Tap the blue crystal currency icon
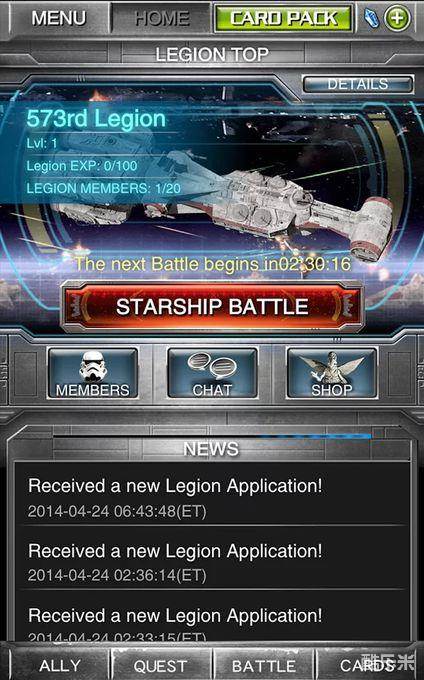Image resolution: width=424 pixels, height=680 pixels. [372, 19]
